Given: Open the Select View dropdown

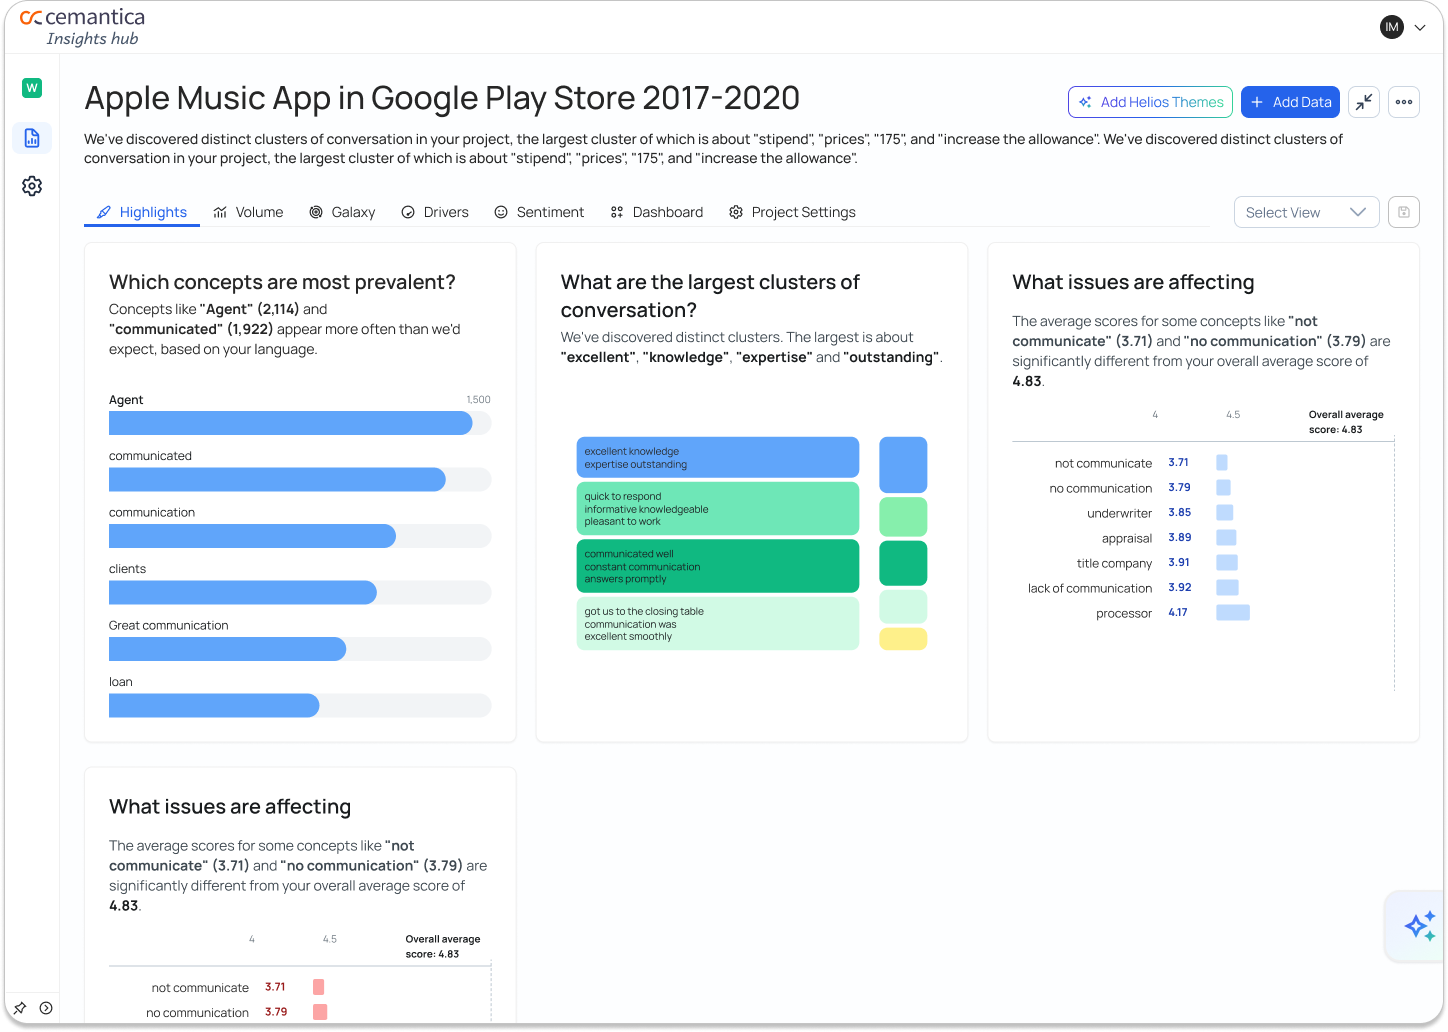Looking at the screenshot, I should tap(1307, 212).
